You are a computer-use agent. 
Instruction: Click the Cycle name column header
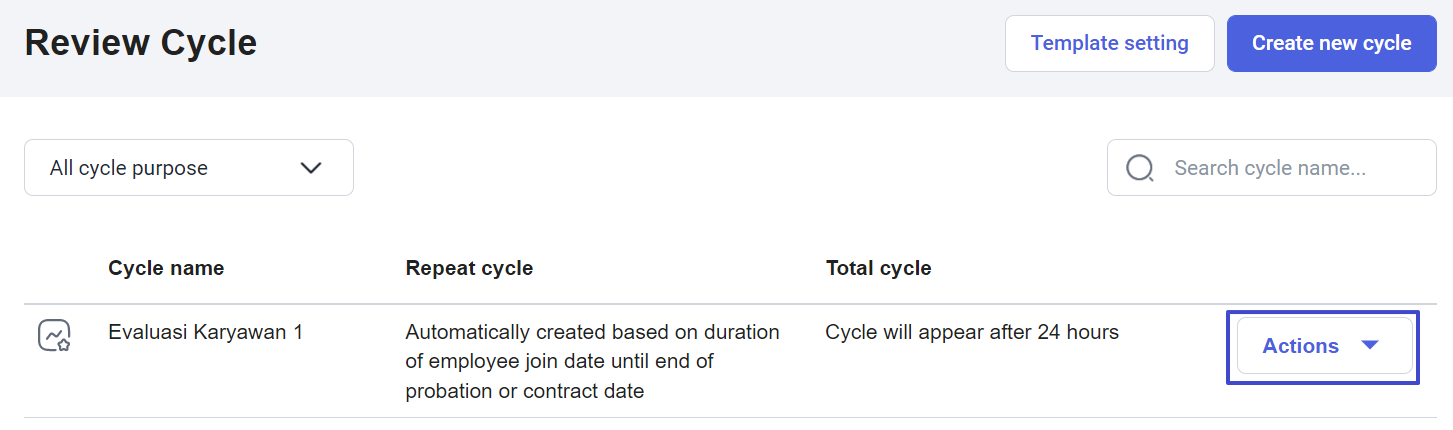pos(166,268)
